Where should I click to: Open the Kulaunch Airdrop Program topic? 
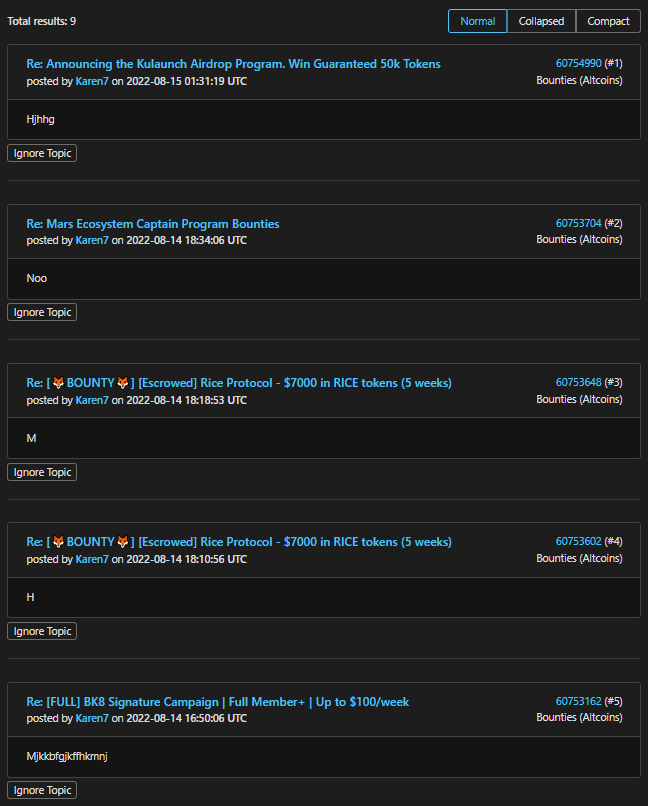point(233,64)
